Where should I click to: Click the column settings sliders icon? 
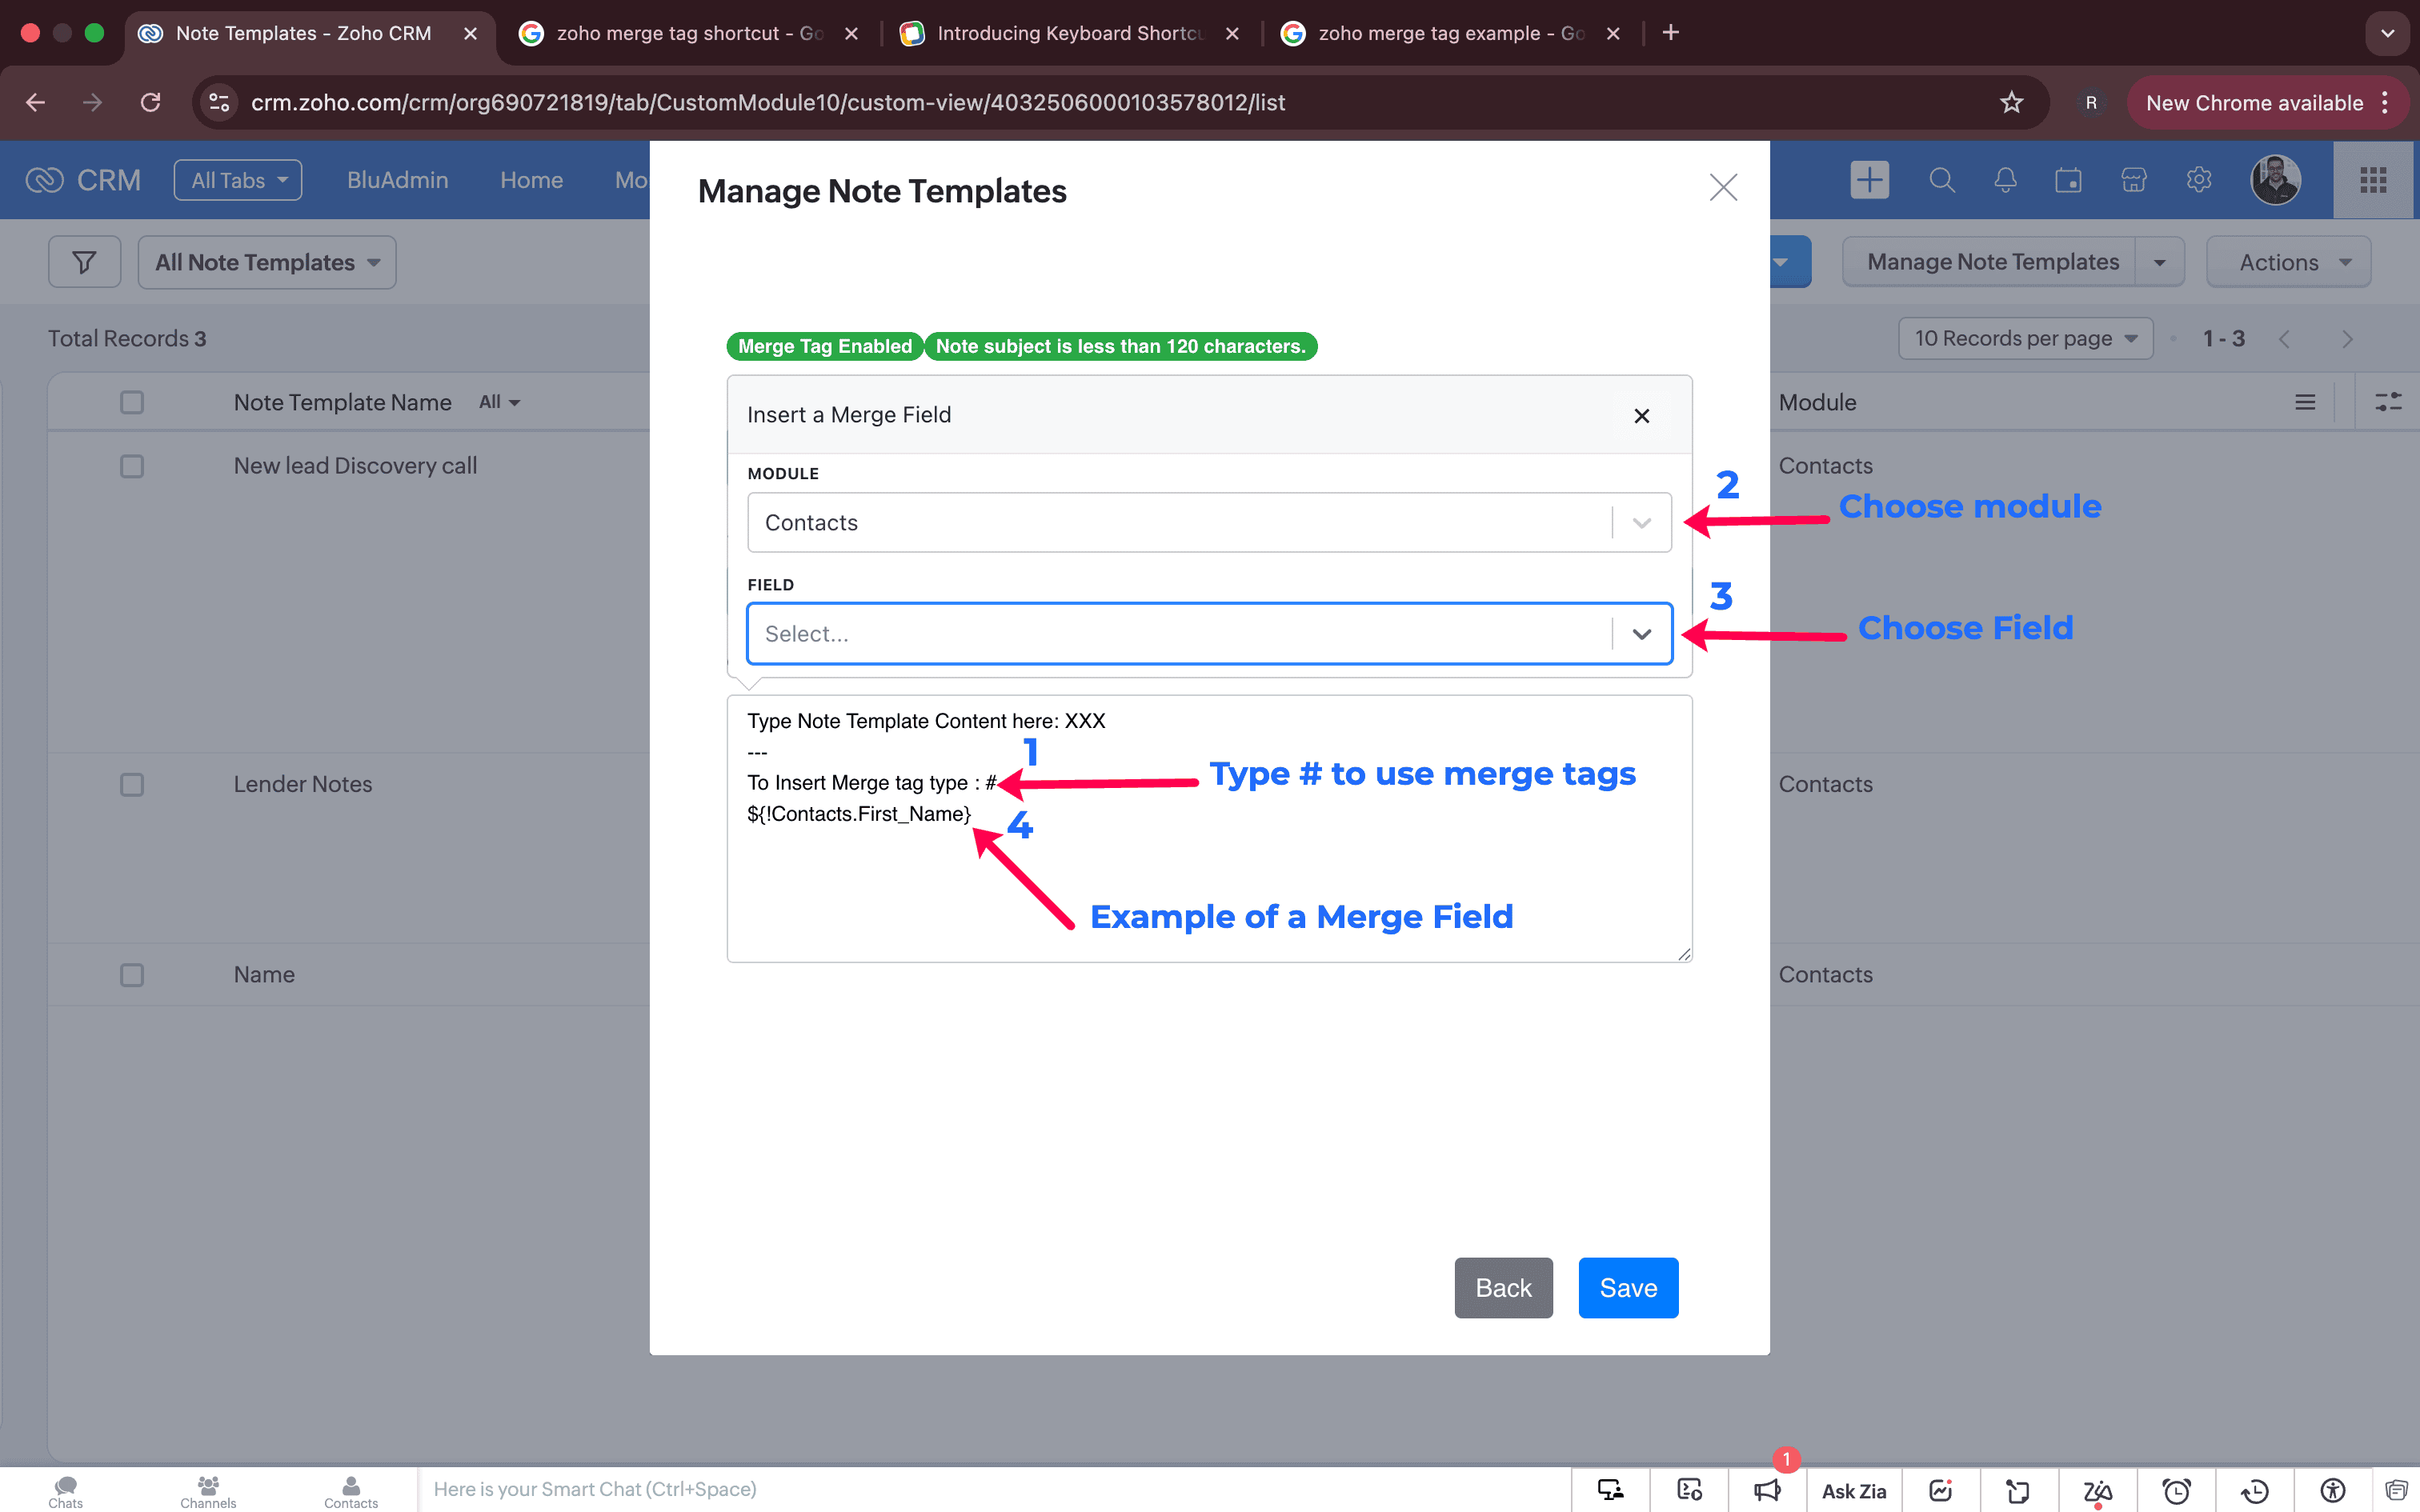(x=2388, y=402)
